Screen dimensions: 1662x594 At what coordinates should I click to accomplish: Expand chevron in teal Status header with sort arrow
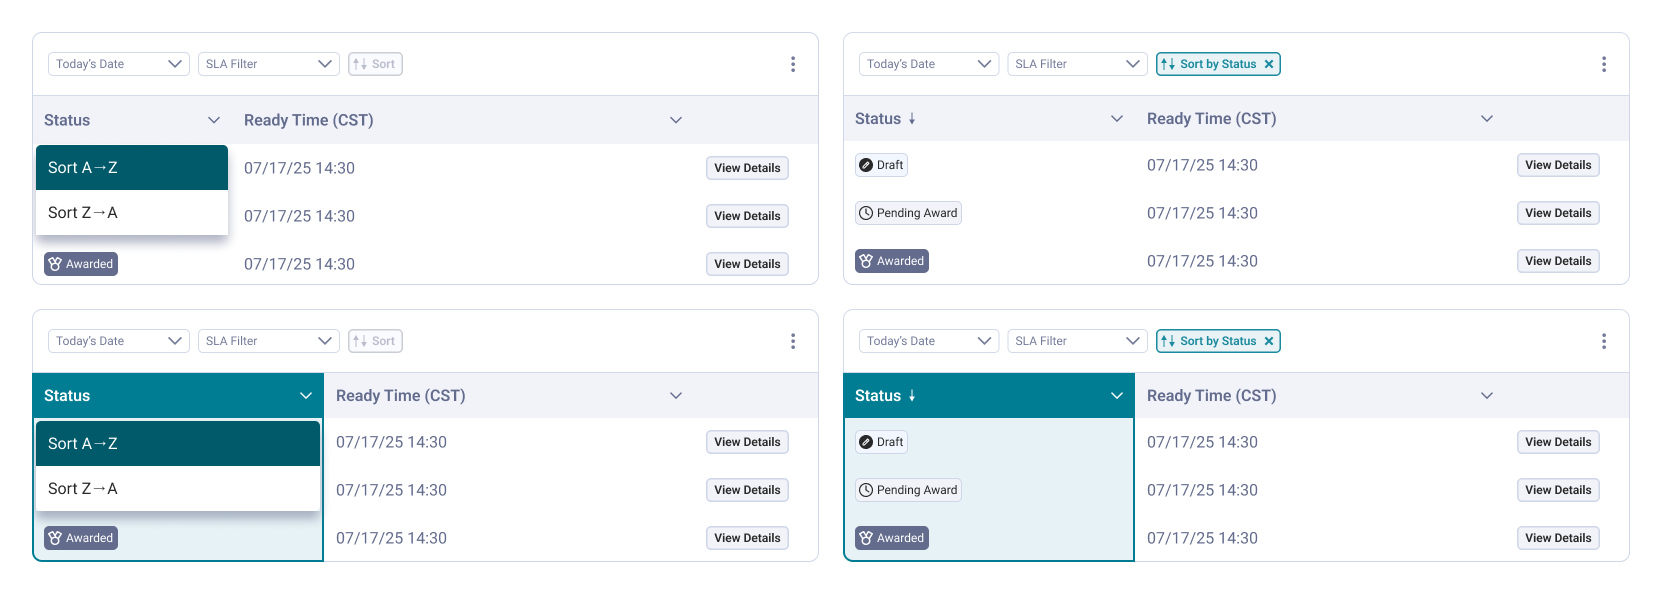1117,396
